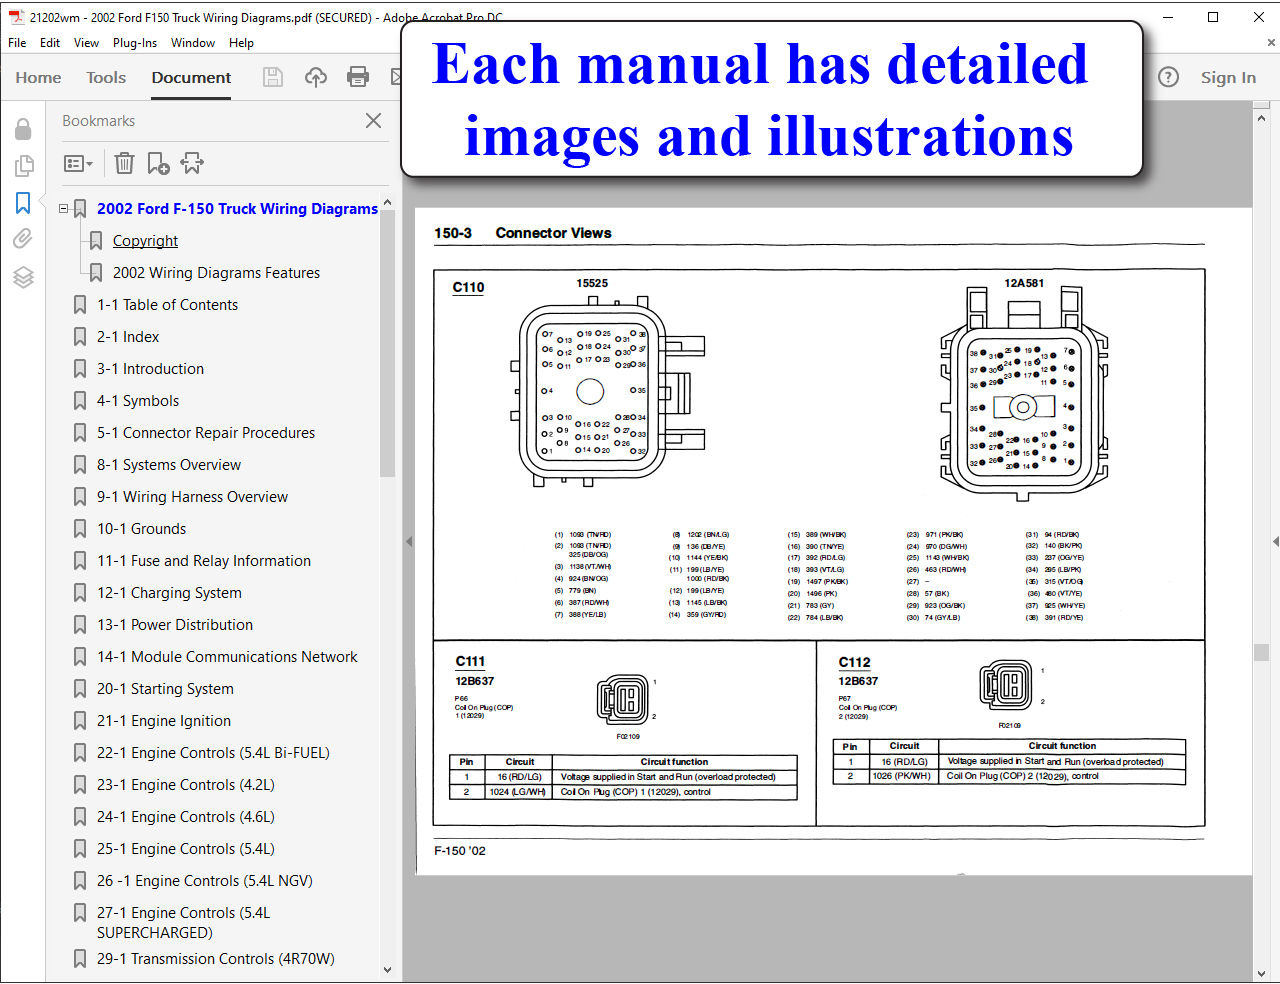Image resolution: width=1280 pixels, height=984 pixels.
Task: Go to 4-1 Symbols bookmark
Action: coord(138,401)
